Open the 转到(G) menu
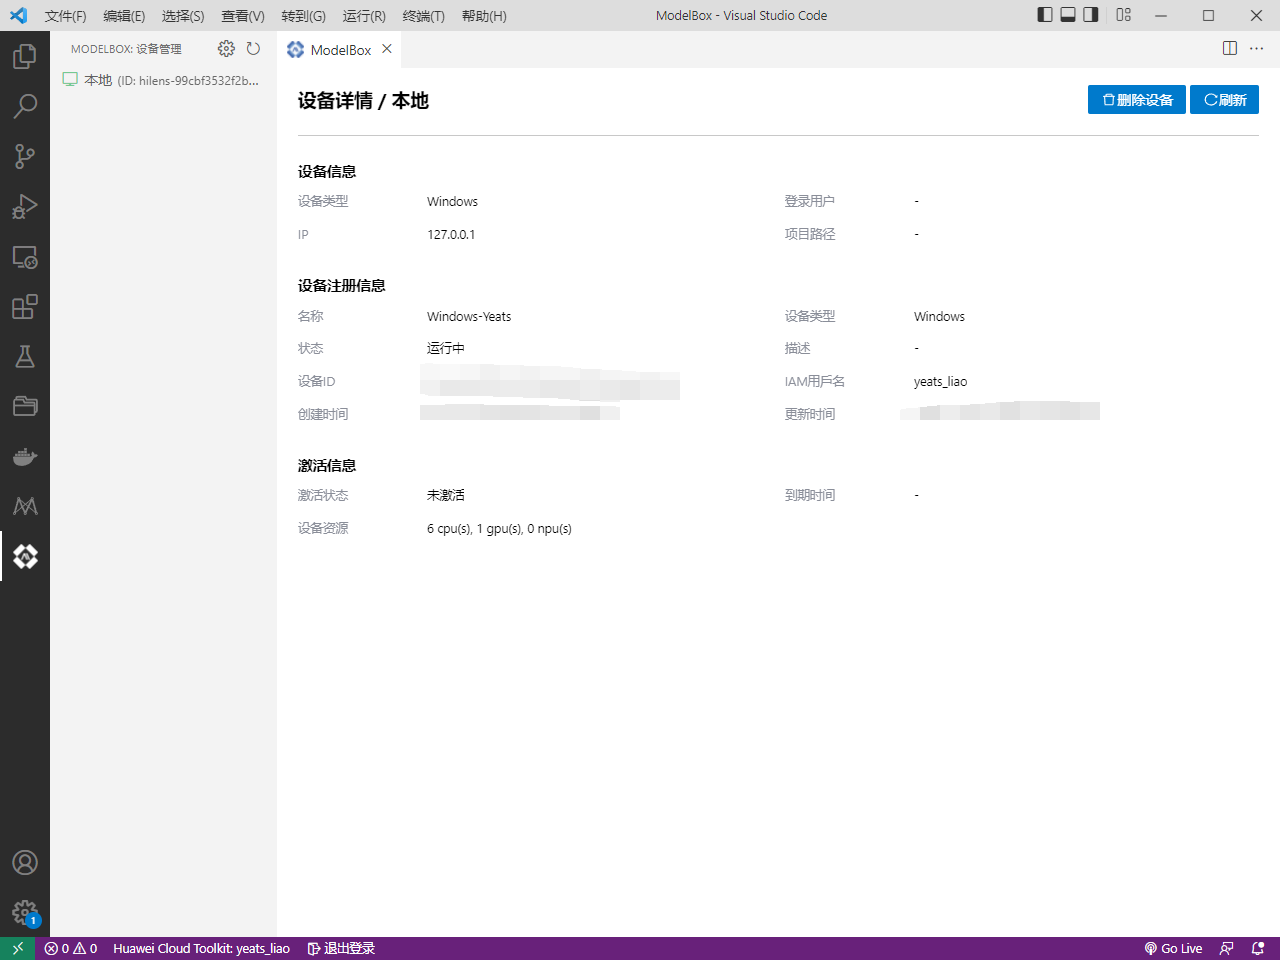This screenshot has width=1280, height=960. [303, 16]
